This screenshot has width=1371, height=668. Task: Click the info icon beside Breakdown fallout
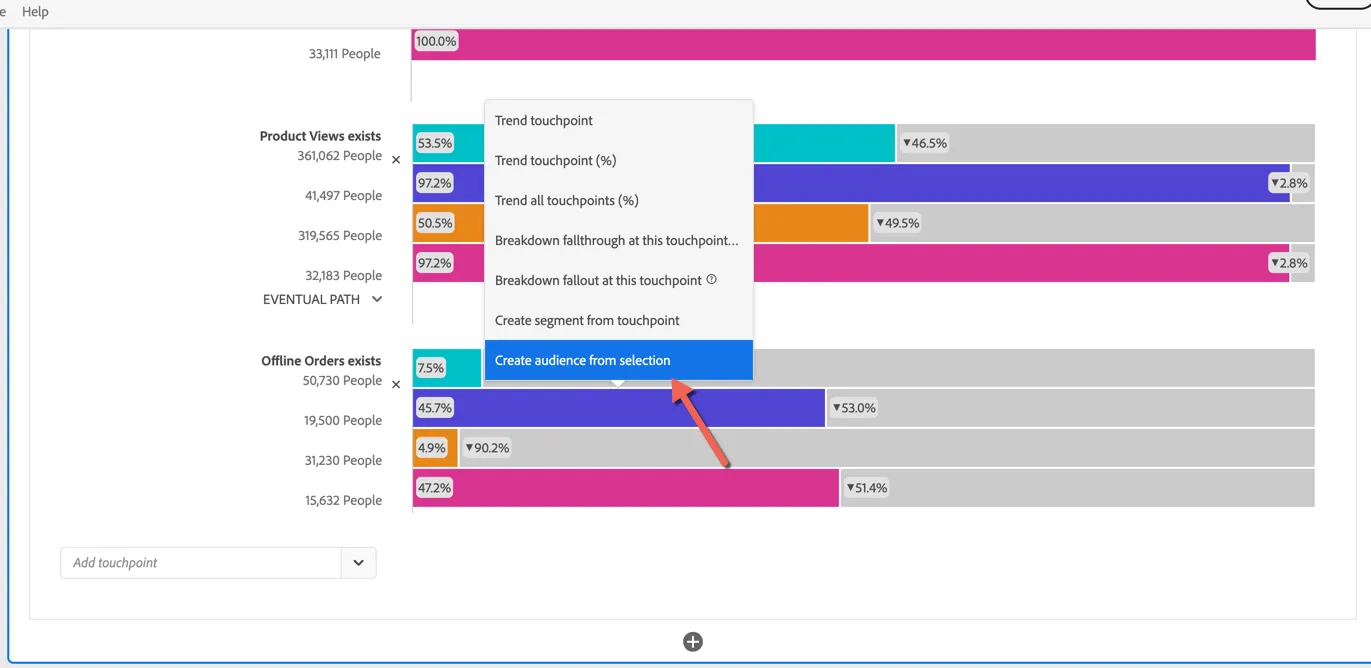click(712, 280)
